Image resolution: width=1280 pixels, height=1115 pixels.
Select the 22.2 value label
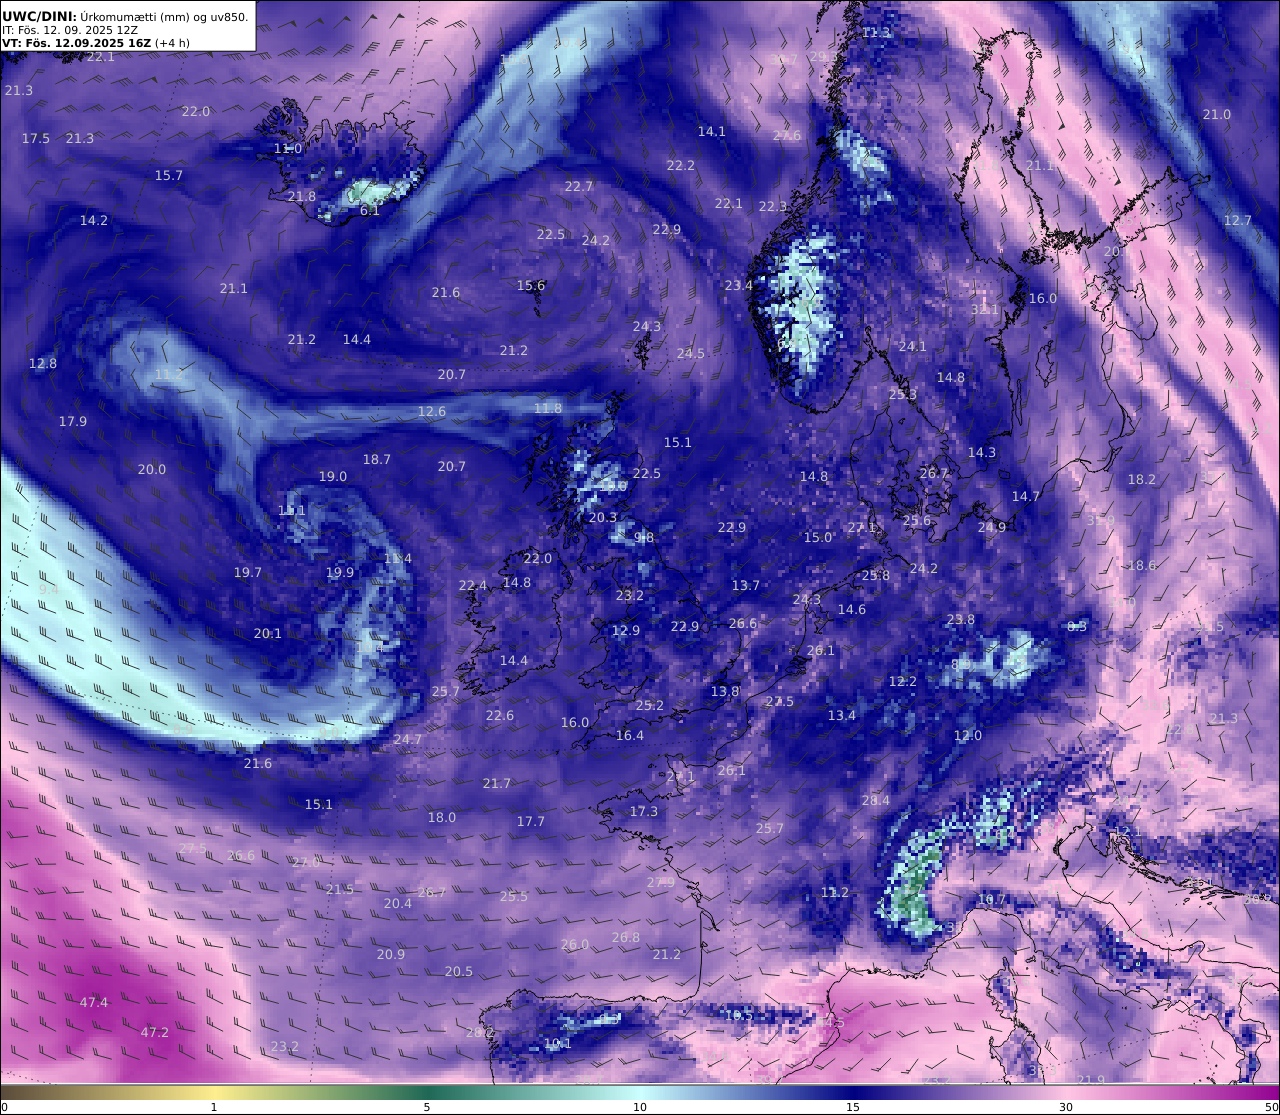pos(680,165)
